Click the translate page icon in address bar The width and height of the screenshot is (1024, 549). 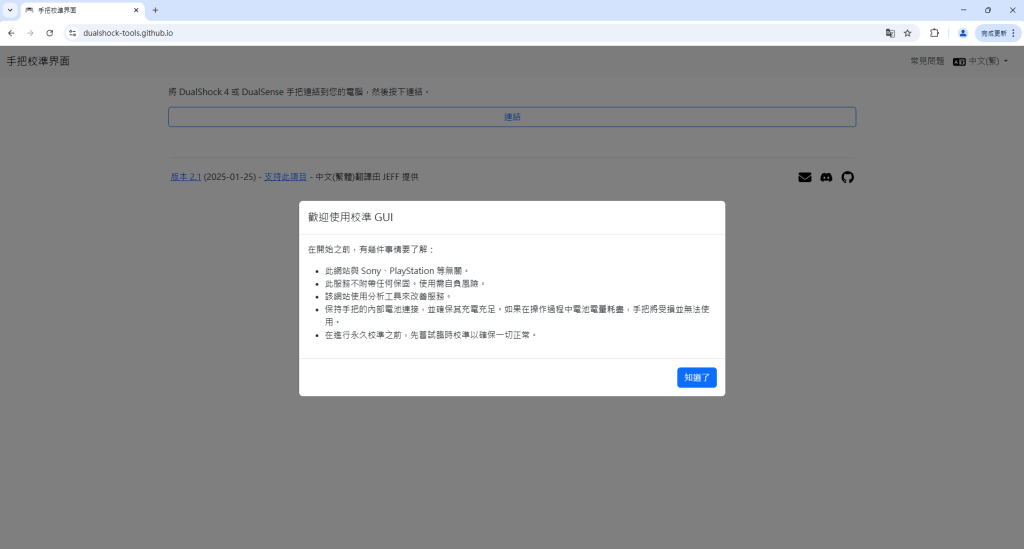[x=889, y=33]
